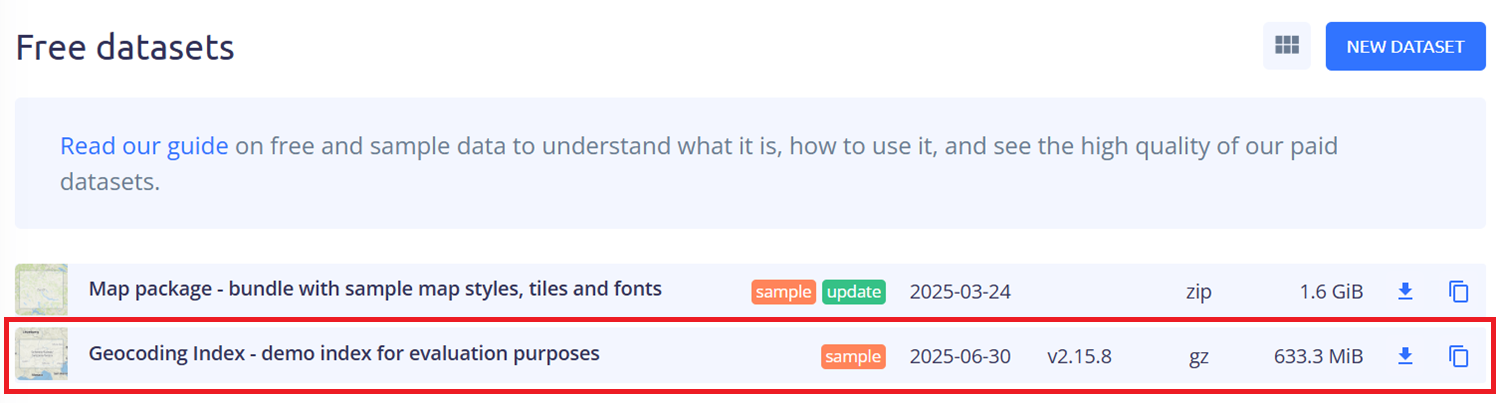Select the Geocoding Index demo index title
Image resolution: width=1500 pixels, height=403 pixels.
(344, 353)
